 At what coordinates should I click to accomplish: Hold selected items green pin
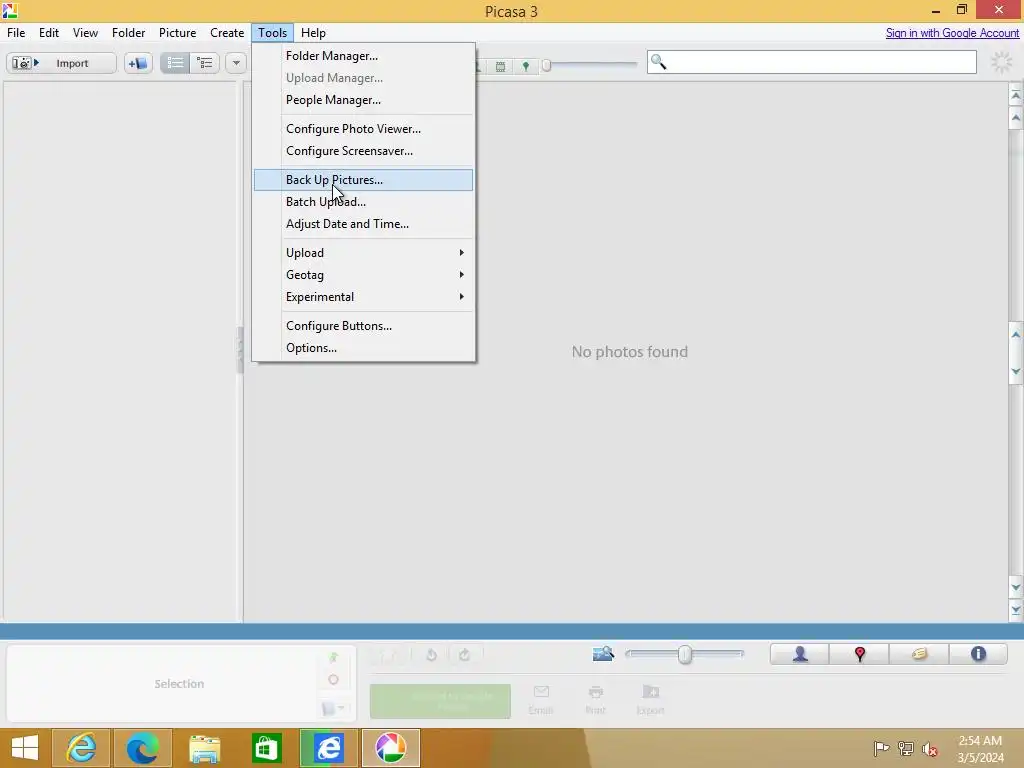pos(334,657)
